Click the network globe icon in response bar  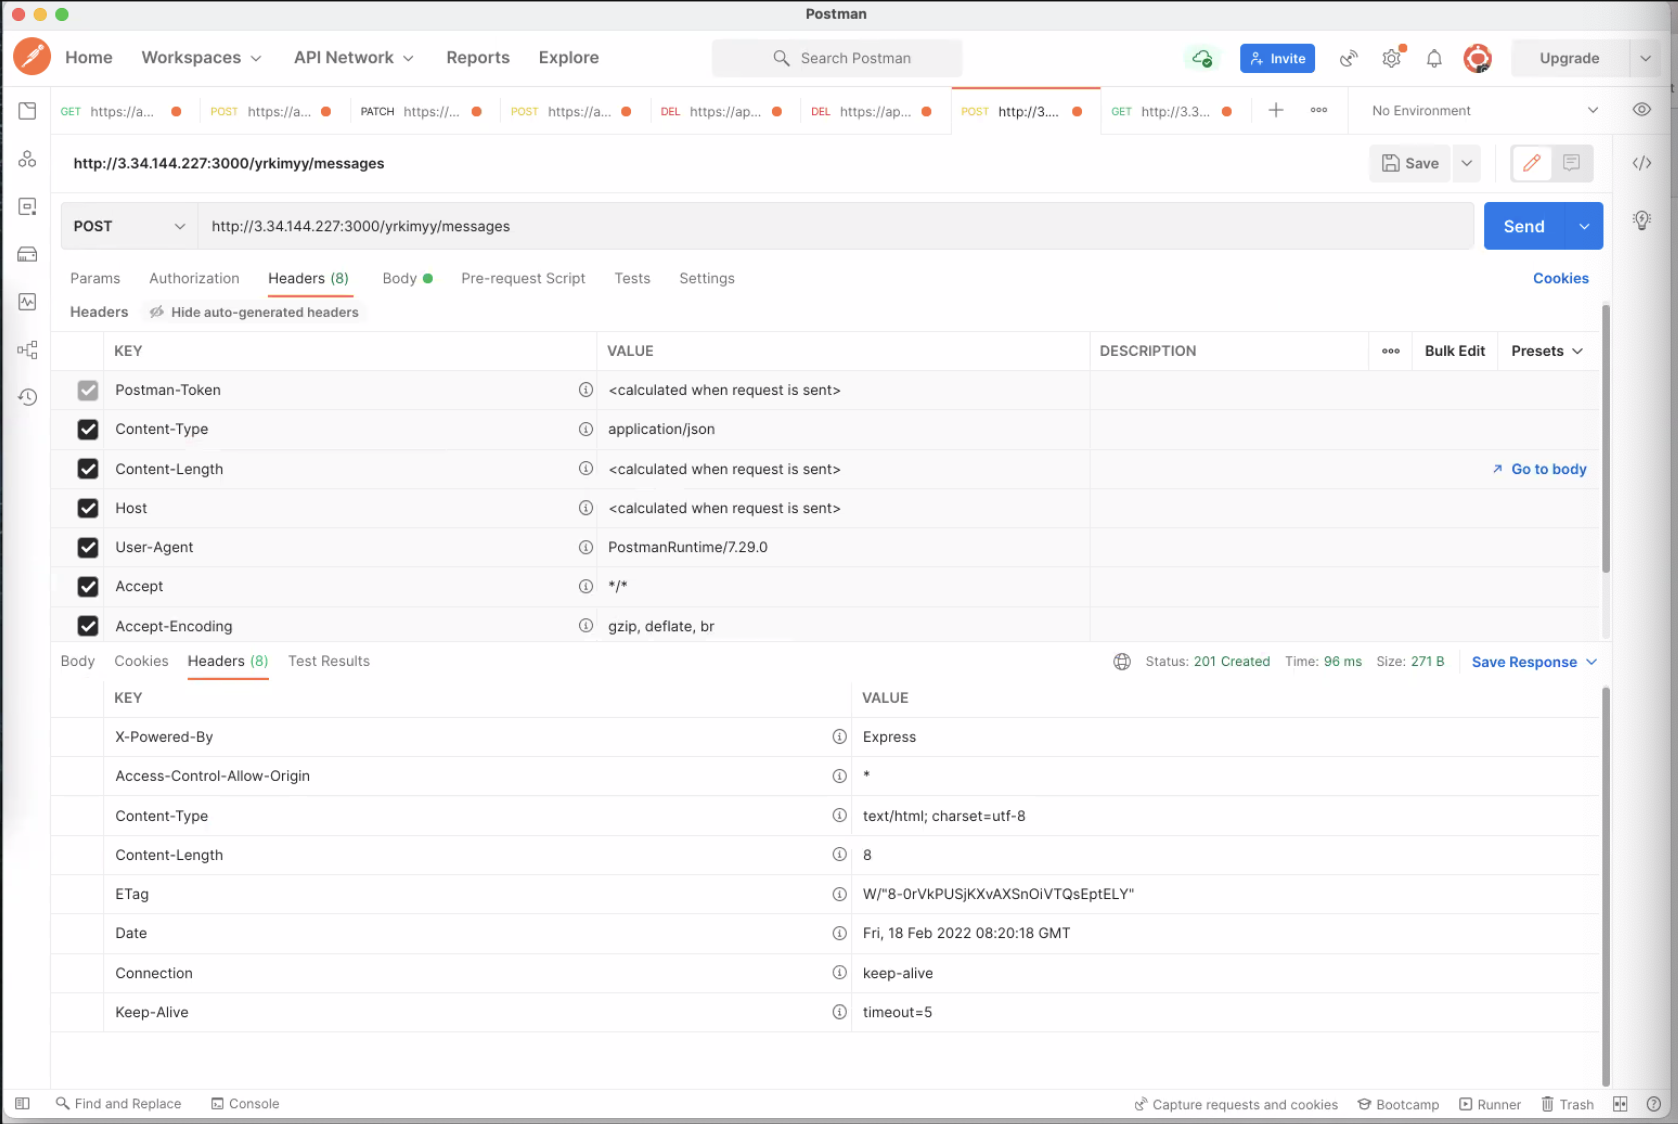[1122, 661]
